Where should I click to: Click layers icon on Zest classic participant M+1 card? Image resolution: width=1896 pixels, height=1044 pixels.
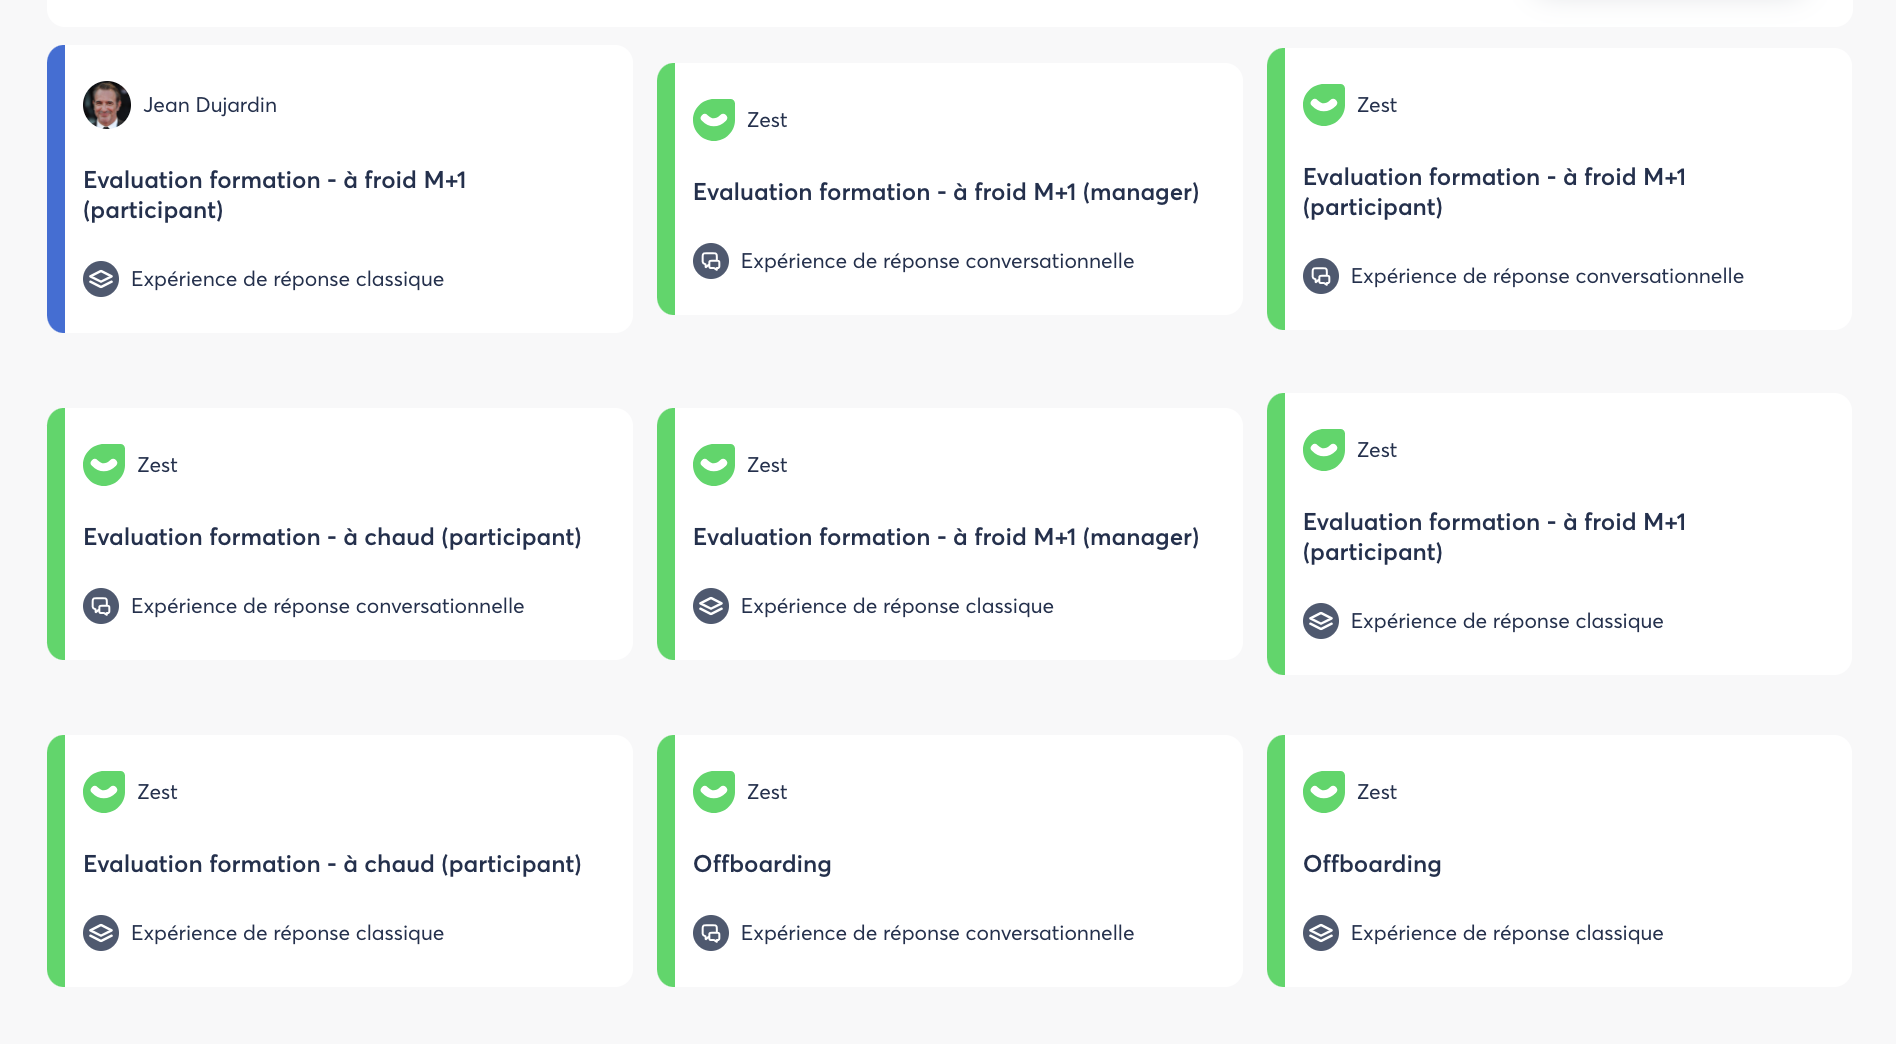pos(1321,621)
